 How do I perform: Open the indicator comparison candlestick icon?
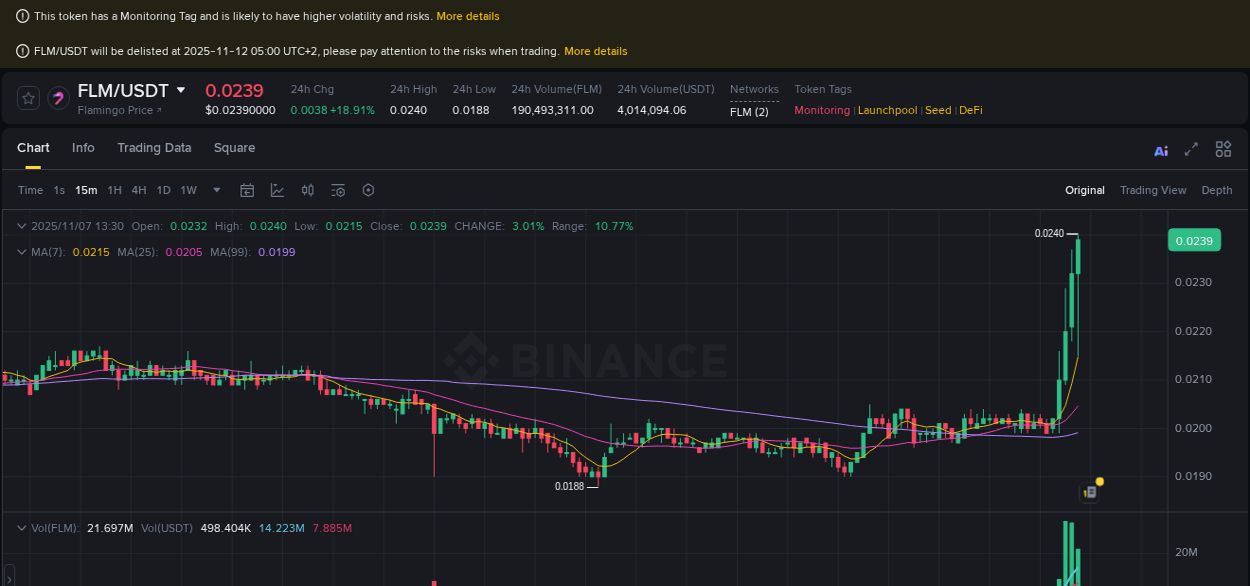tap(307, 190)
